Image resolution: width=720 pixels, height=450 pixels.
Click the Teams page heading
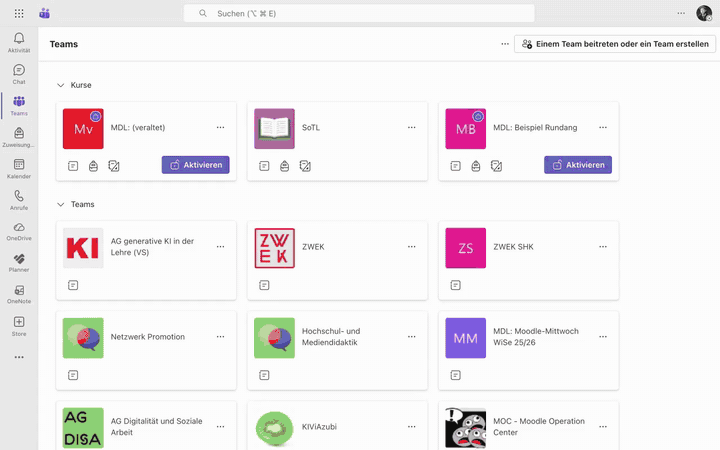point(64,44)
